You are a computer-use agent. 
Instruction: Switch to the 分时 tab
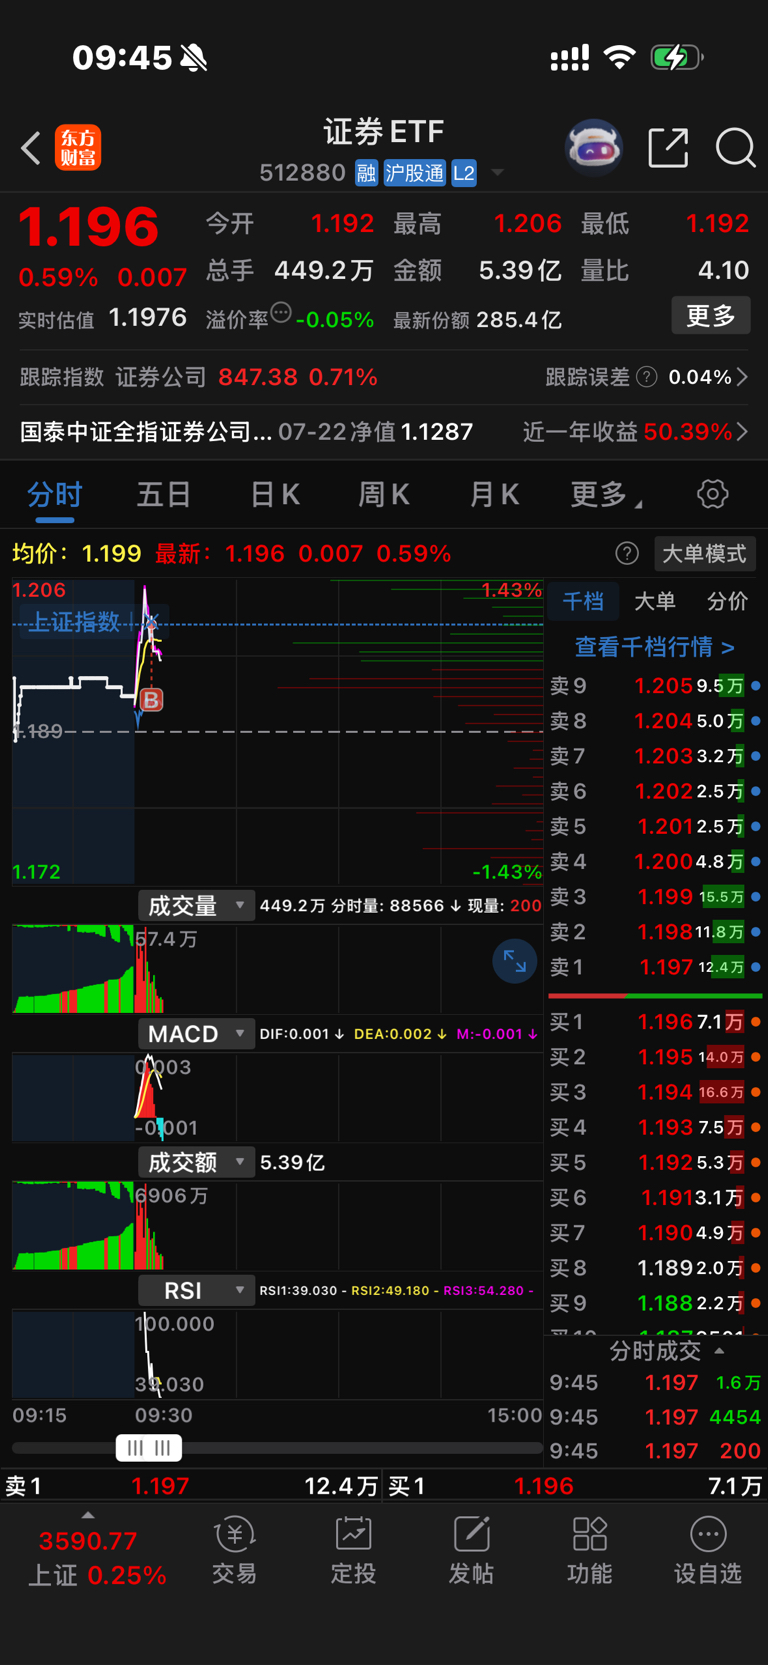click(55, 494)
